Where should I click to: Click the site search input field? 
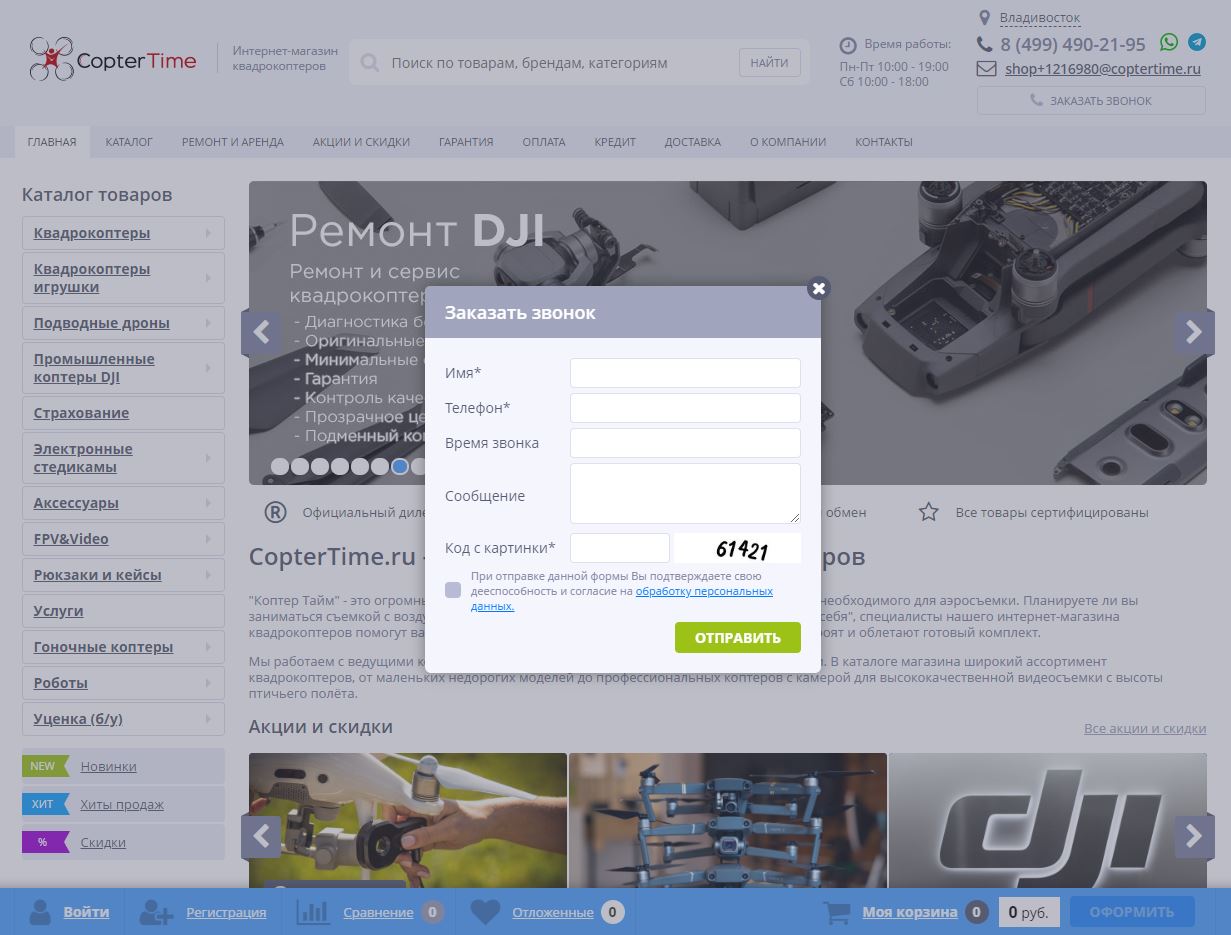pos(560,63)
